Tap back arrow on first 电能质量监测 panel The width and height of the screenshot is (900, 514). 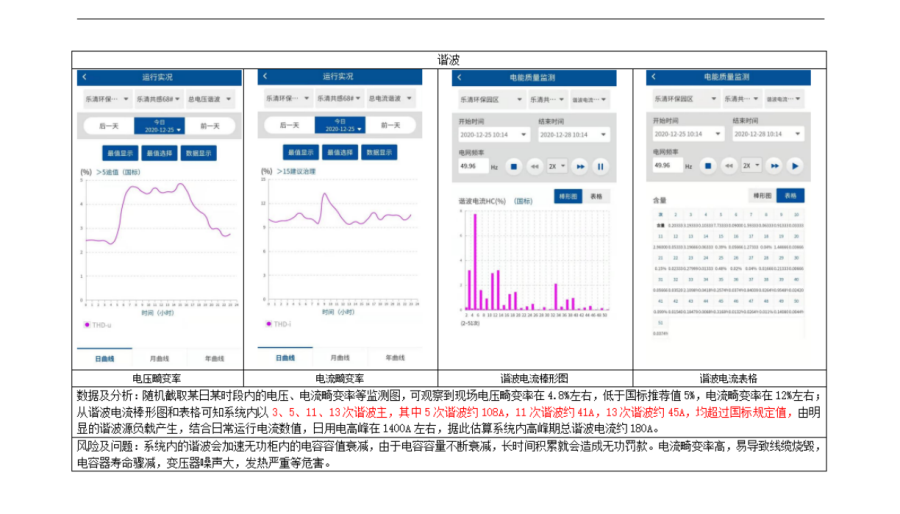460,77
